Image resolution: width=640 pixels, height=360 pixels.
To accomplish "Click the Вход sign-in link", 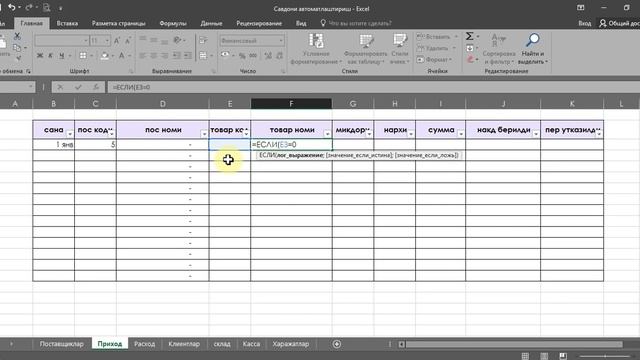I will point(584,23).
